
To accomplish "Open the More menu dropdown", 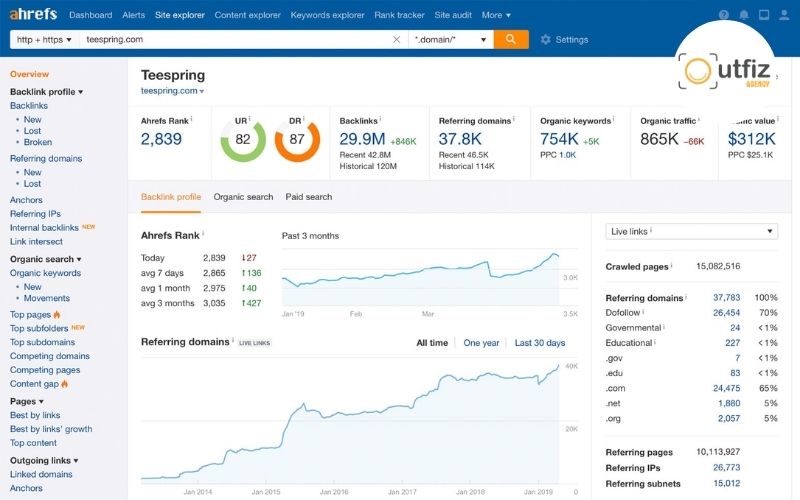I will (496, 15).
